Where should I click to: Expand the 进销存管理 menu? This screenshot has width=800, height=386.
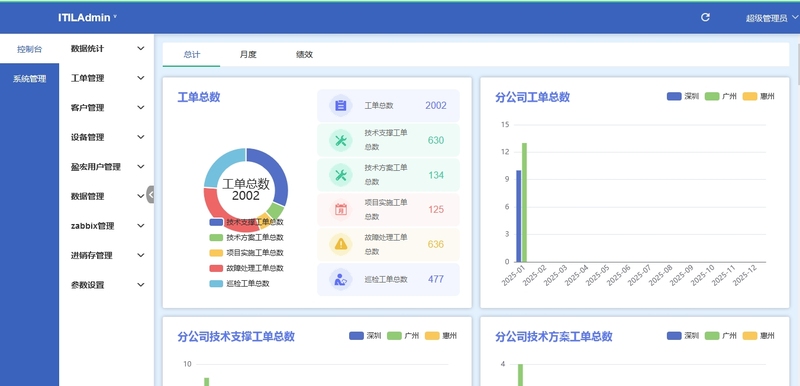pyautogui.click(x=108, y=255)
